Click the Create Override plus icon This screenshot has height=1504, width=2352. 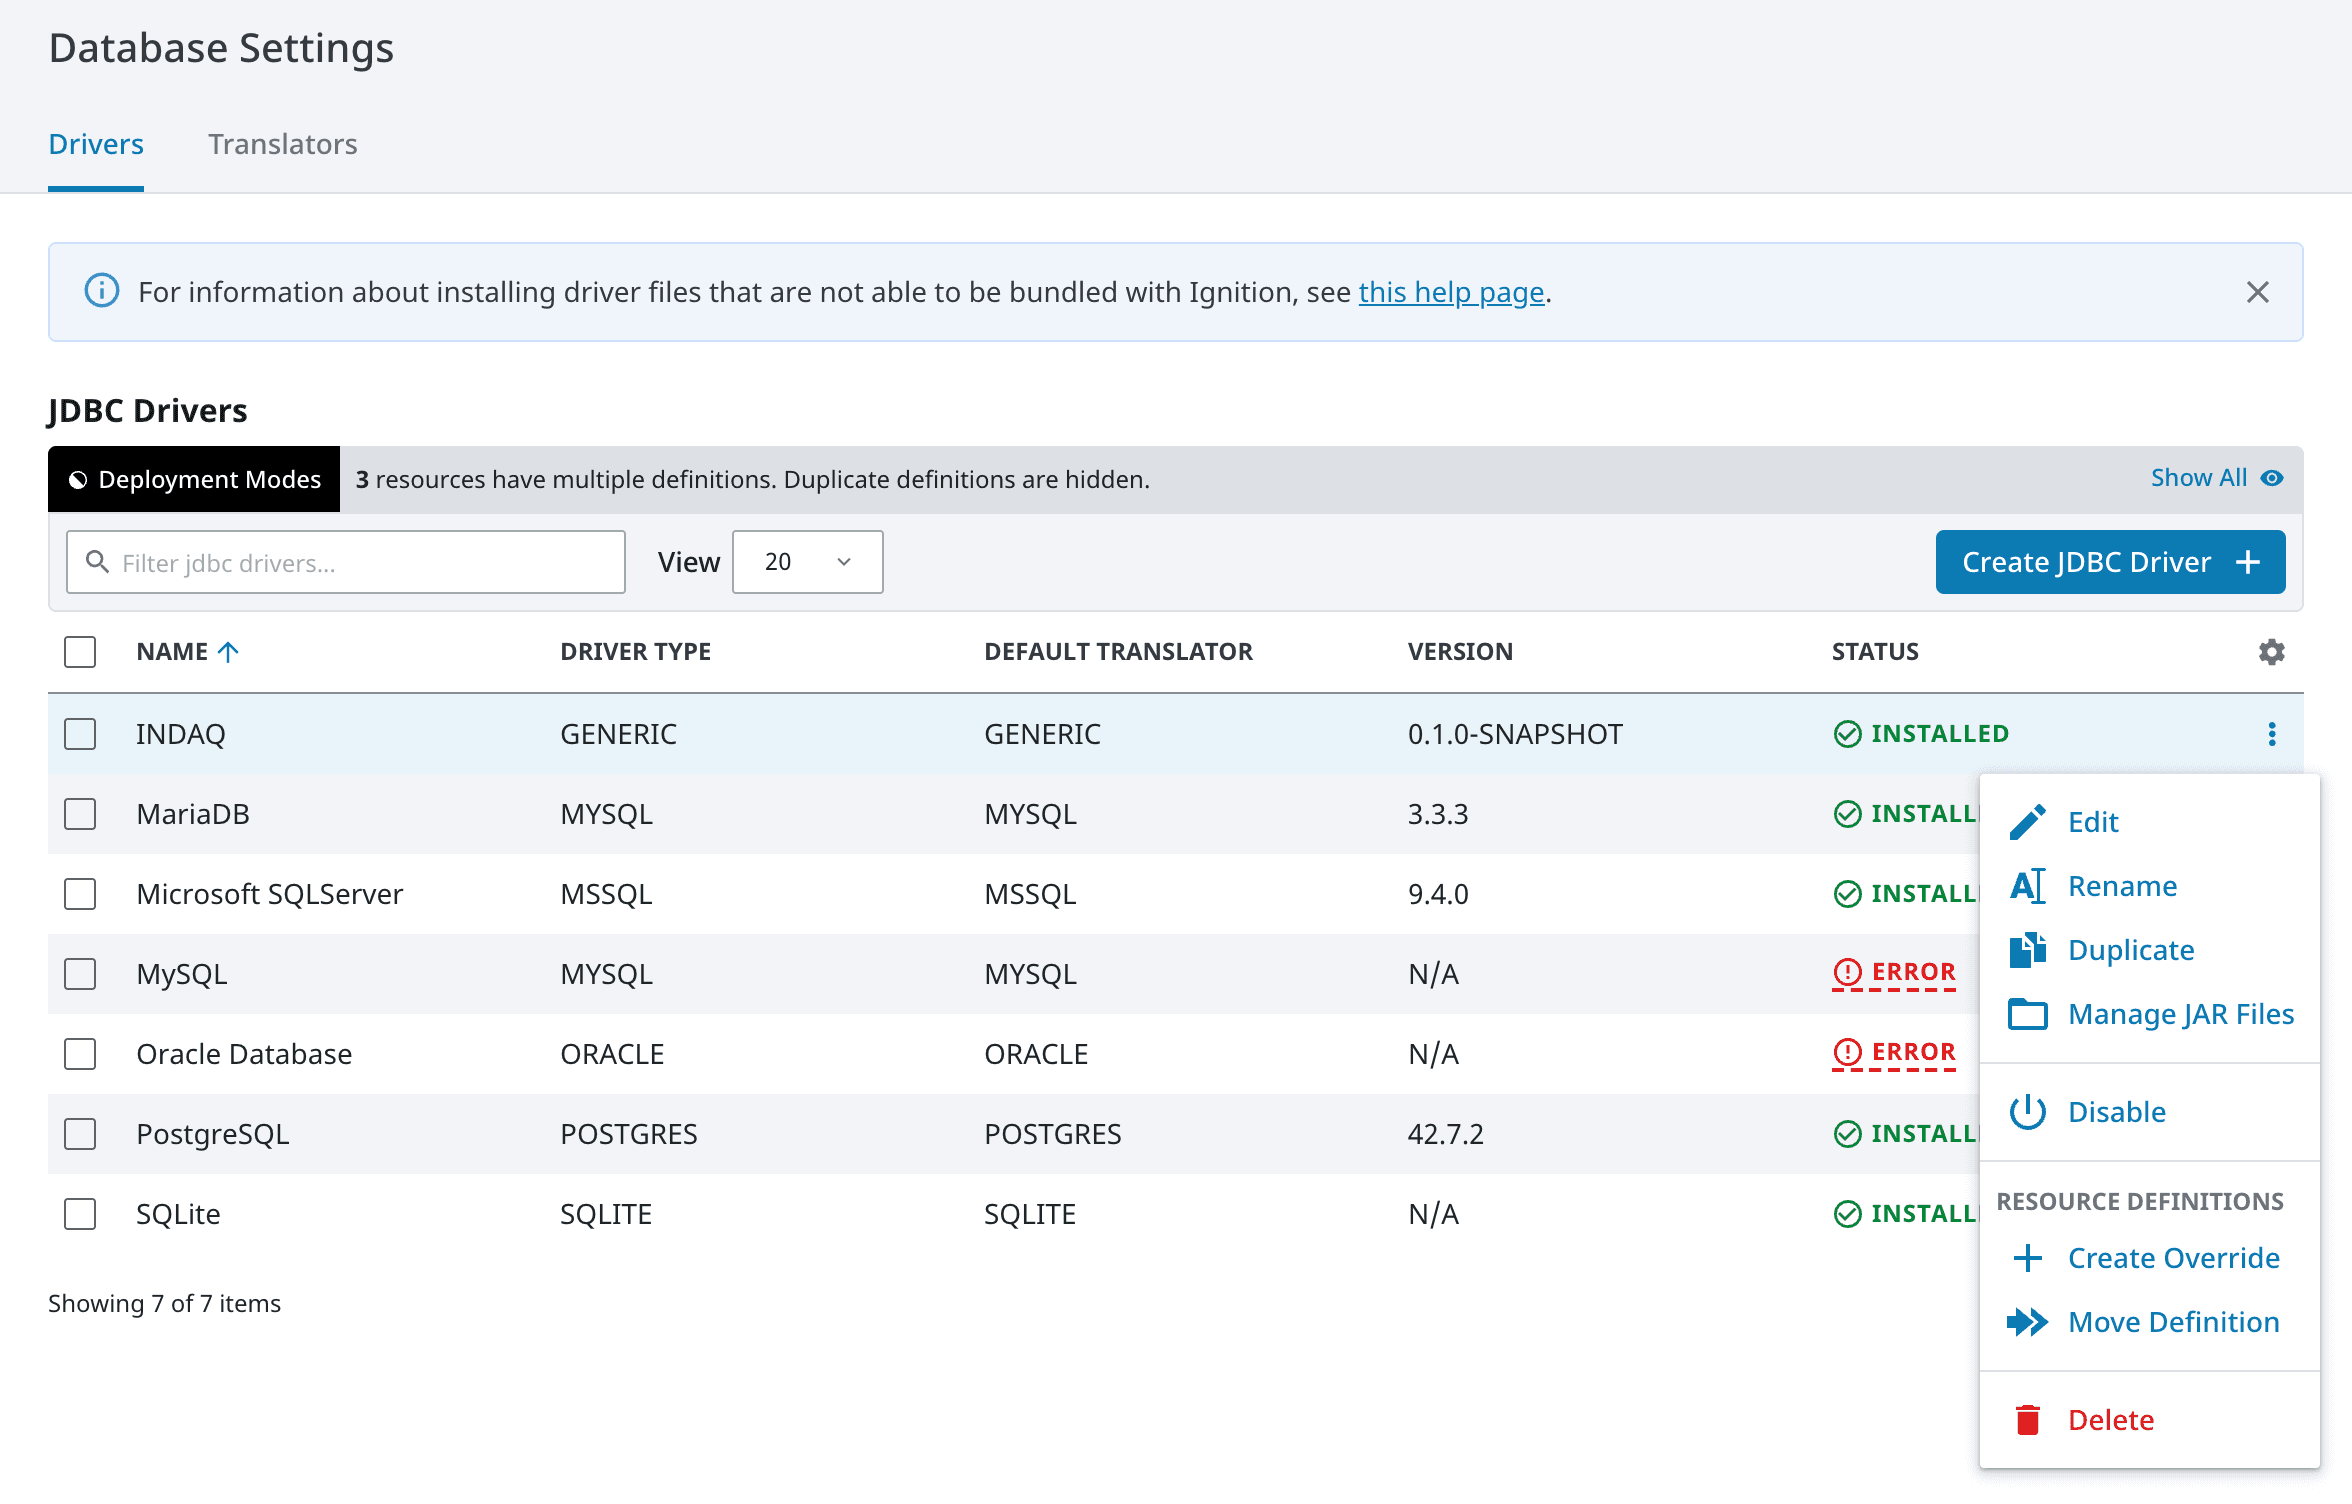coord(2027,1258)
